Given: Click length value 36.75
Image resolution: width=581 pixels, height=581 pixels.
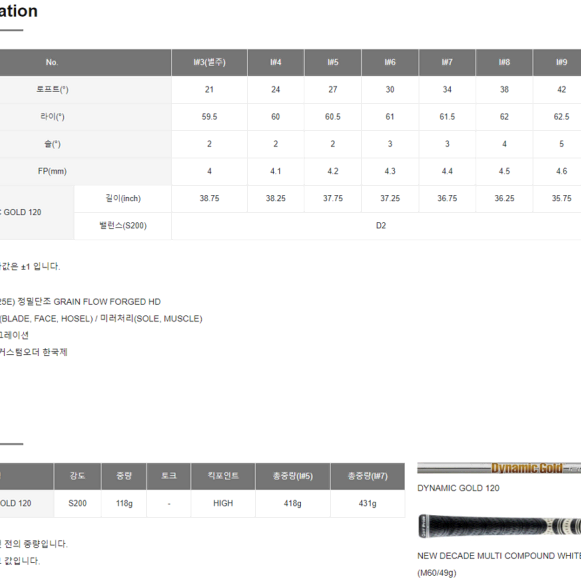Looking at the screenshot, I should click(x=447, y=198).
